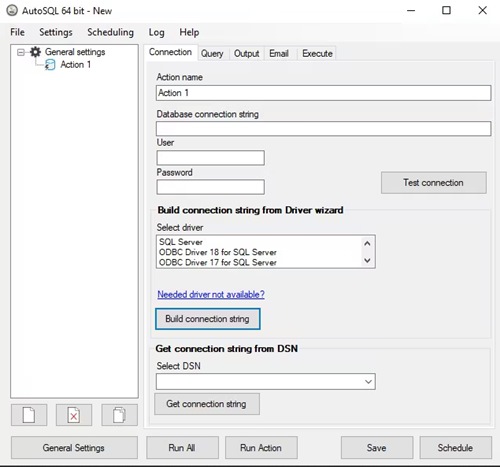Viewport: 500px width, 467px height.
Task: Click driver list scroll up arrow
Action: pyautogui.click(x=367, y=244)
